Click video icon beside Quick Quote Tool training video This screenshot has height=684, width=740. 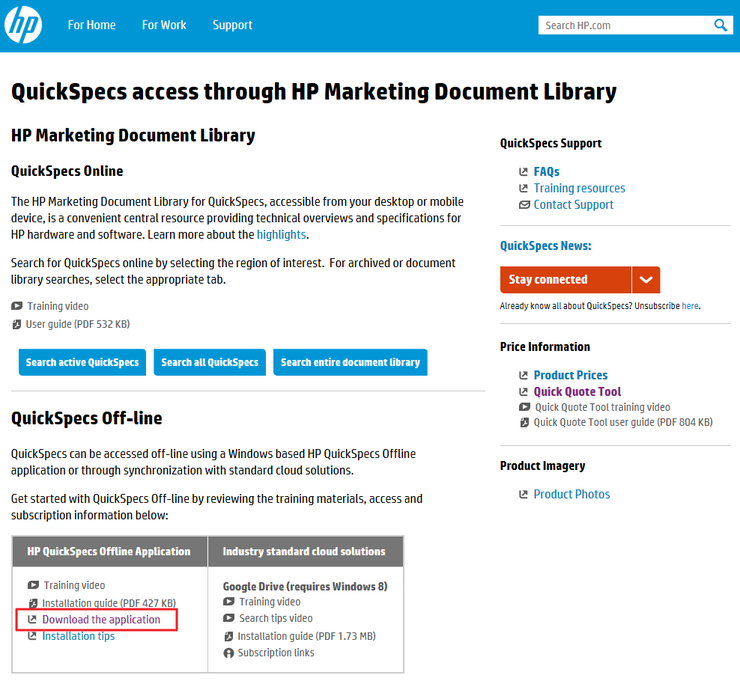tap(524, 407)
